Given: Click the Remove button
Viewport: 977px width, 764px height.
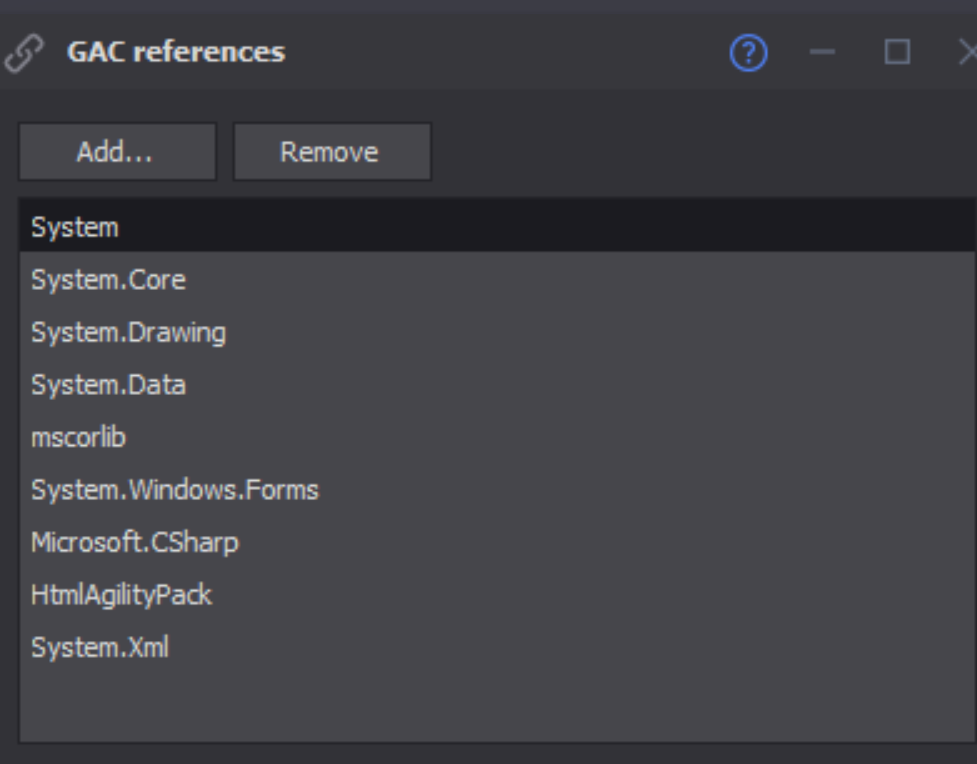Looking at the screenshot, I should (332, 152).
